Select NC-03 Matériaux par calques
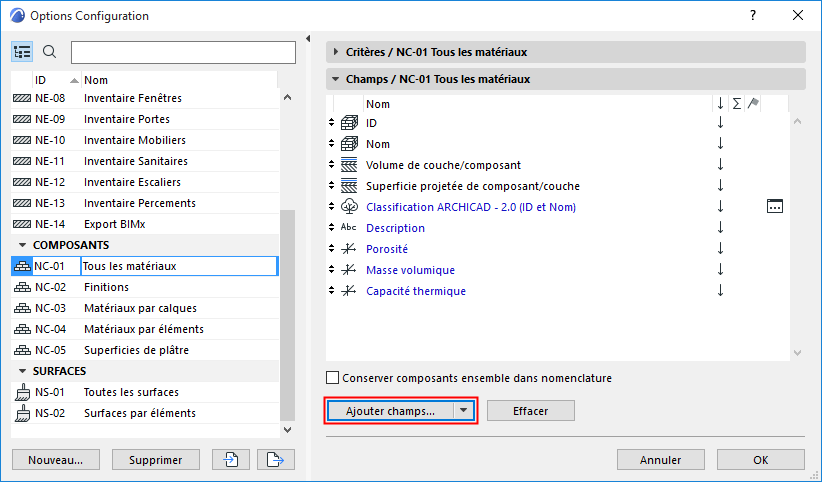This screenshot has width=822, height=482. pos(145,308)
